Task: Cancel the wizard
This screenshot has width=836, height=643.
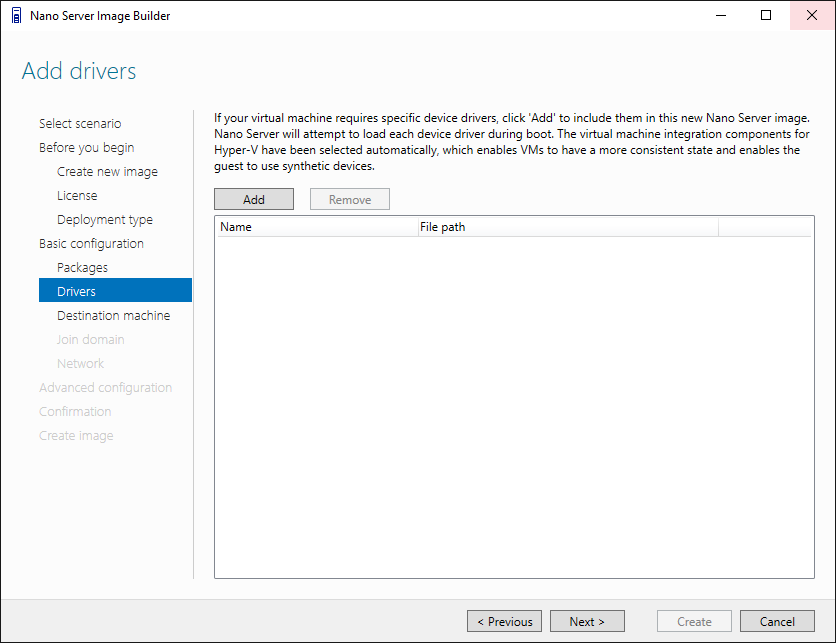Action: coord(777,622)
